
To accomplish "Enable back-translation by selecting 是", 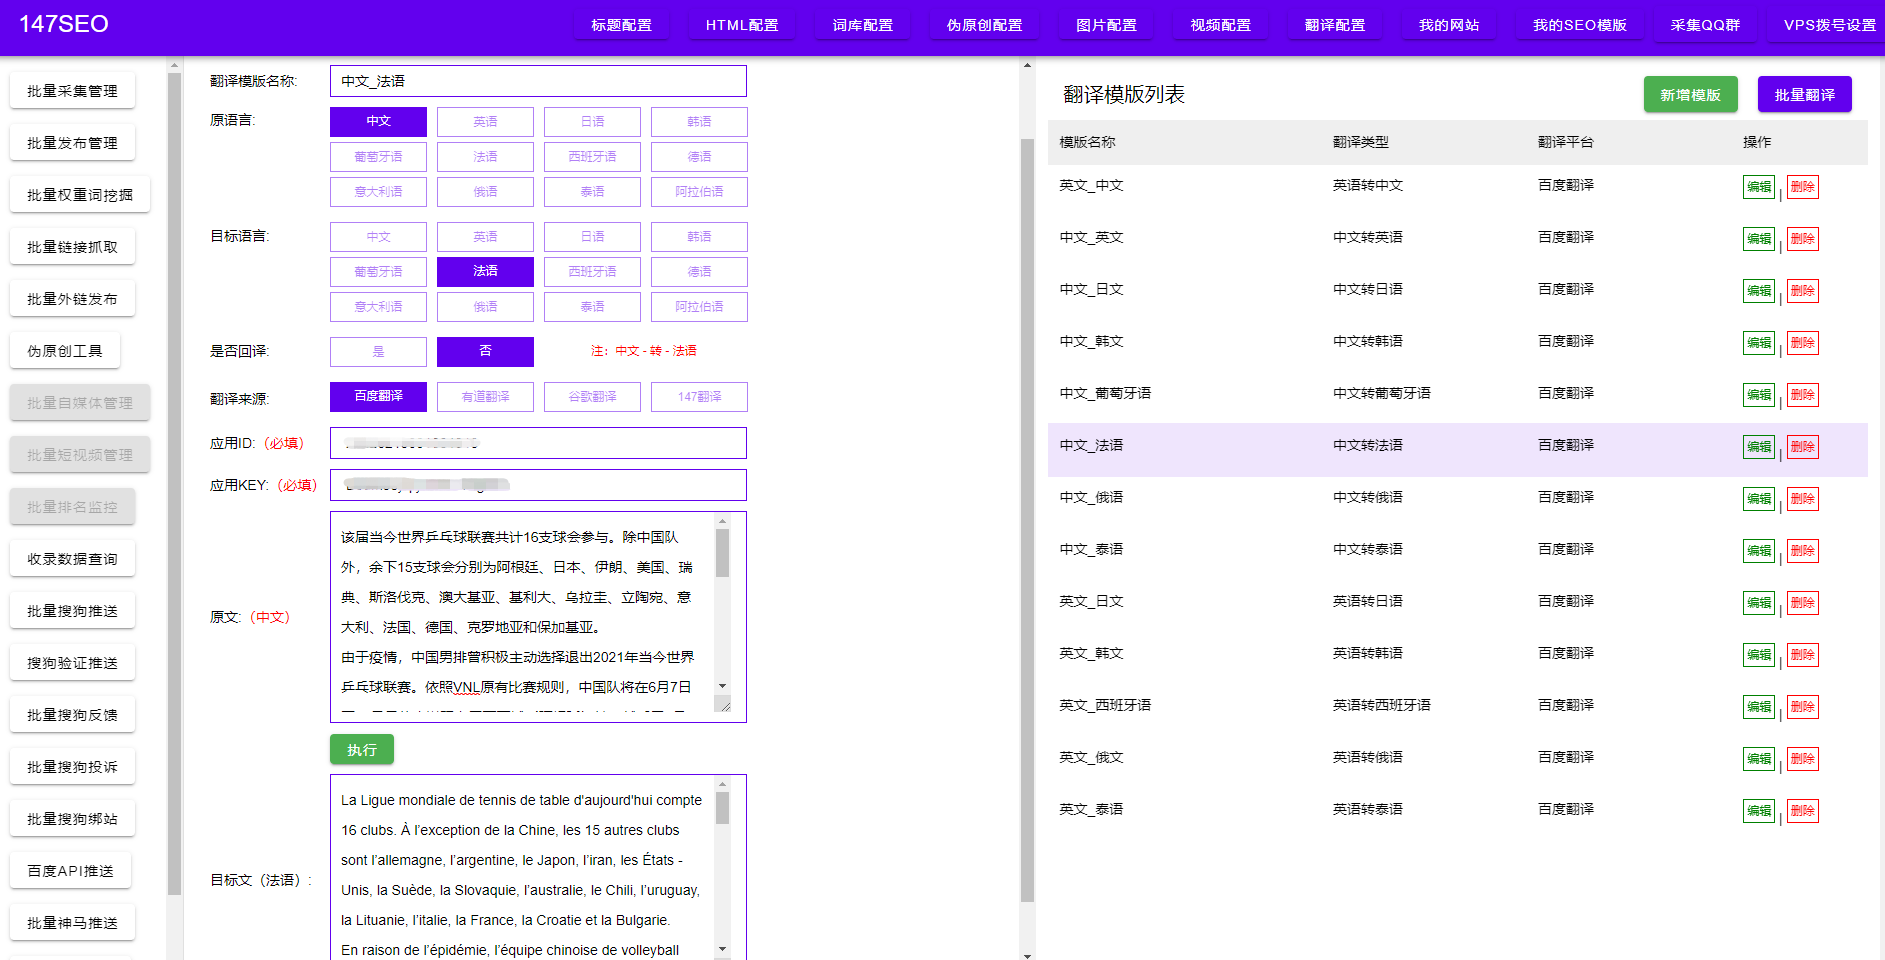I will (378, 351).
